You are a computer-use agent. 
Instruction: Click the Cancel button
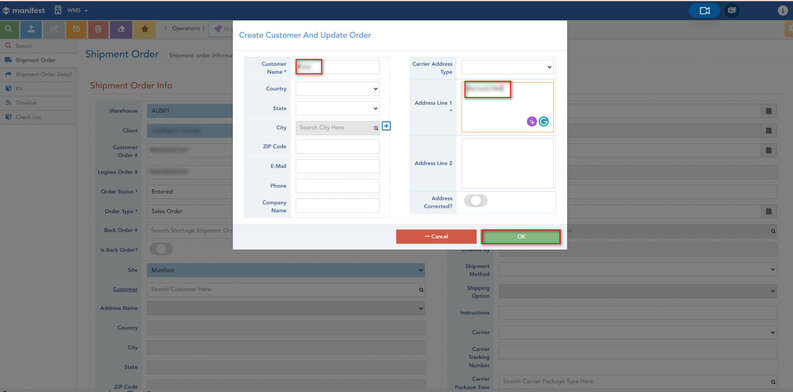436,237
